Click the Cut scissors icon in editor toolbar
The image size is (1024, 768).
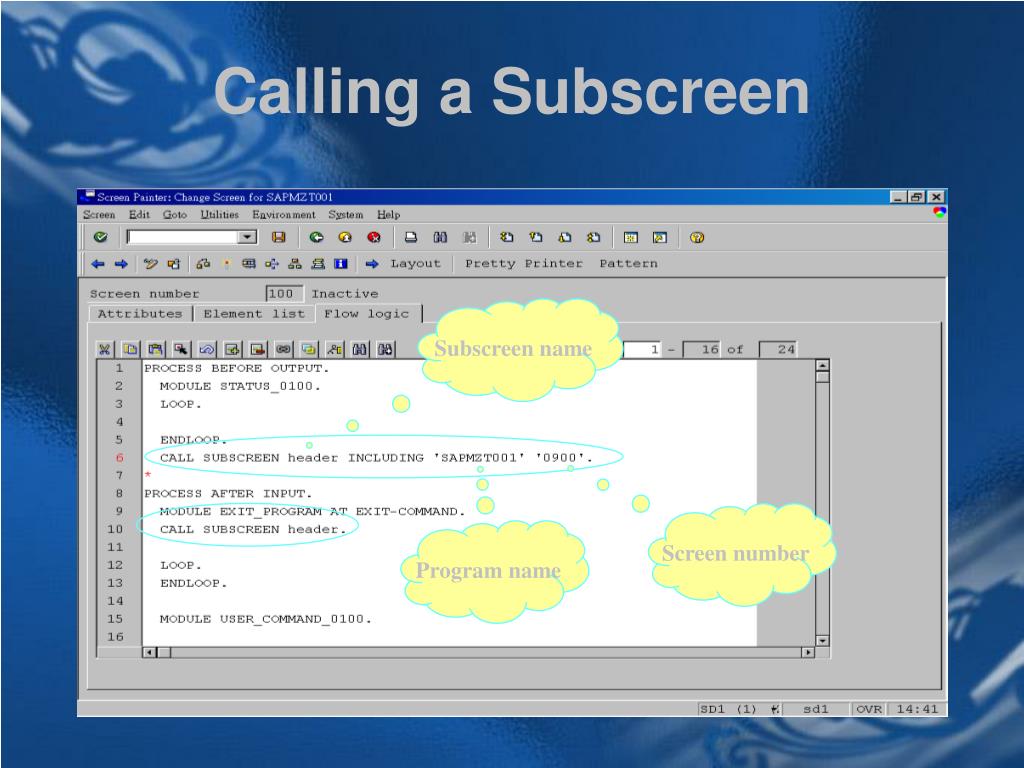104,349
